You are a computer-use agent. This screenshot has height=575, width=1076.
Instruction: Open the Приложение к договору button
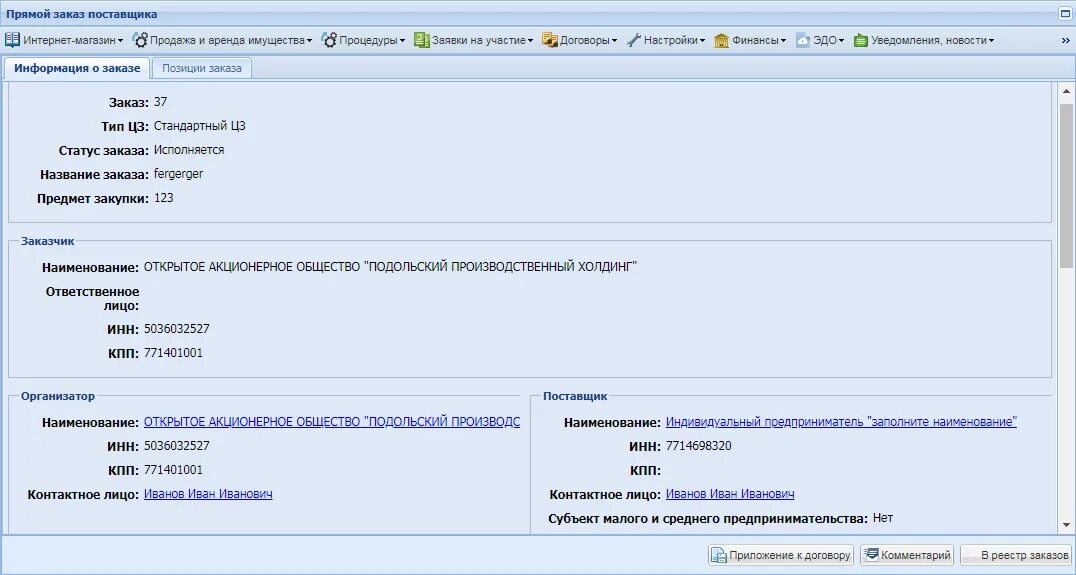781,554
